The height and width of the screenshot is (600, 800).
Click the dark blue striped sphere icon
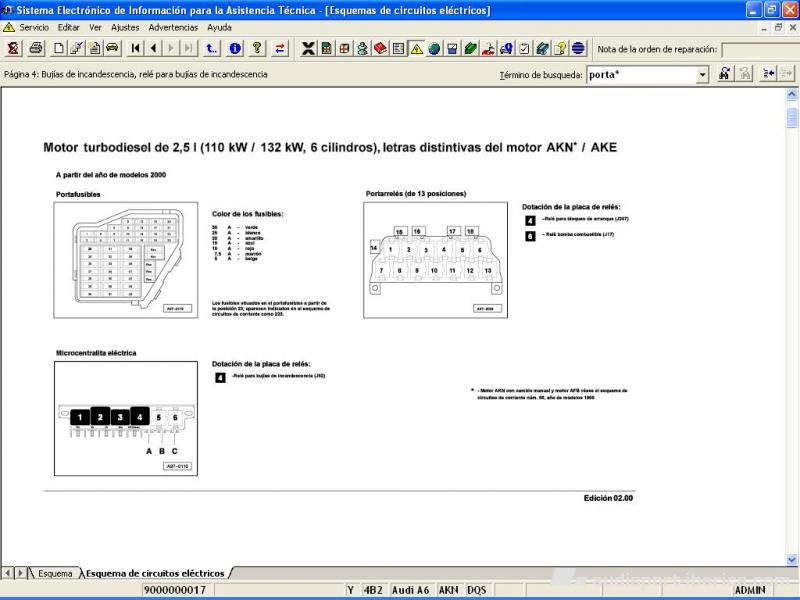pyautogui.click(x=578, y=48)
